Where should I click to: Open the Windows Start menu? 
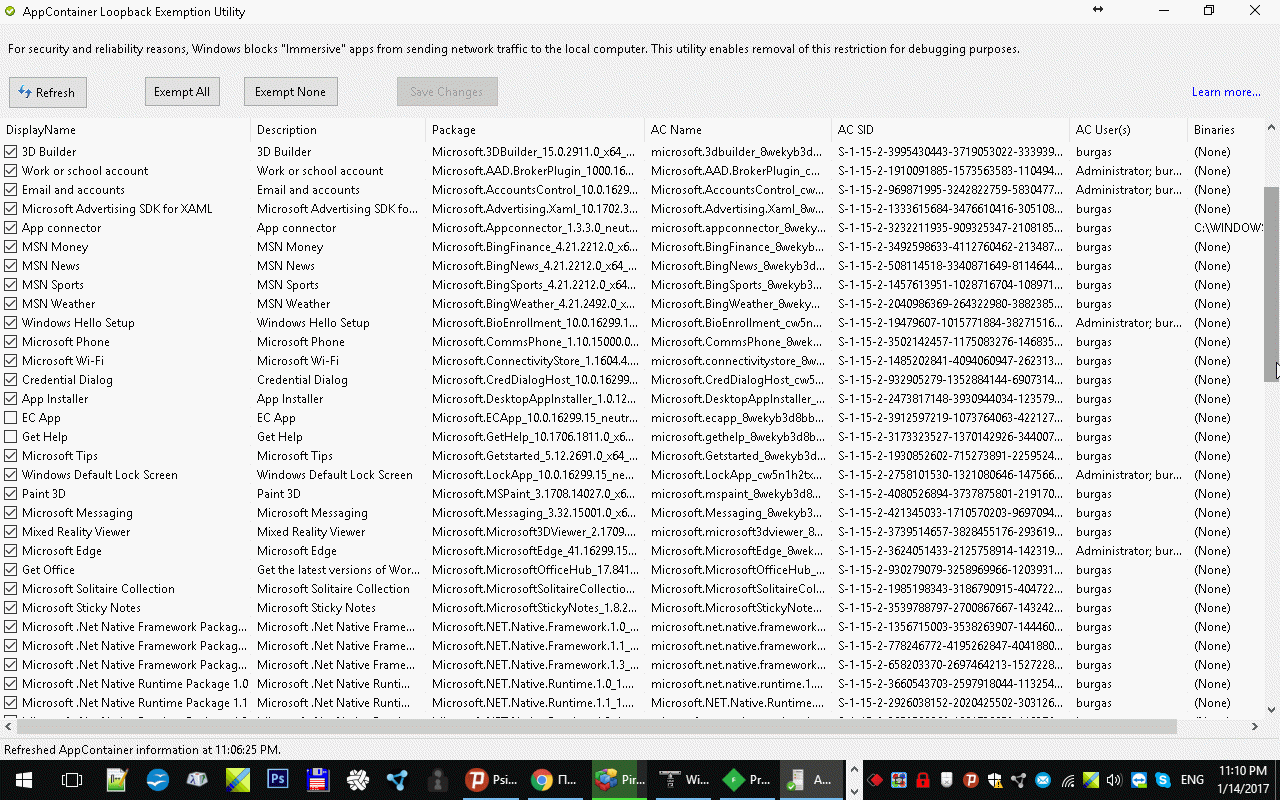coord(22,780)
